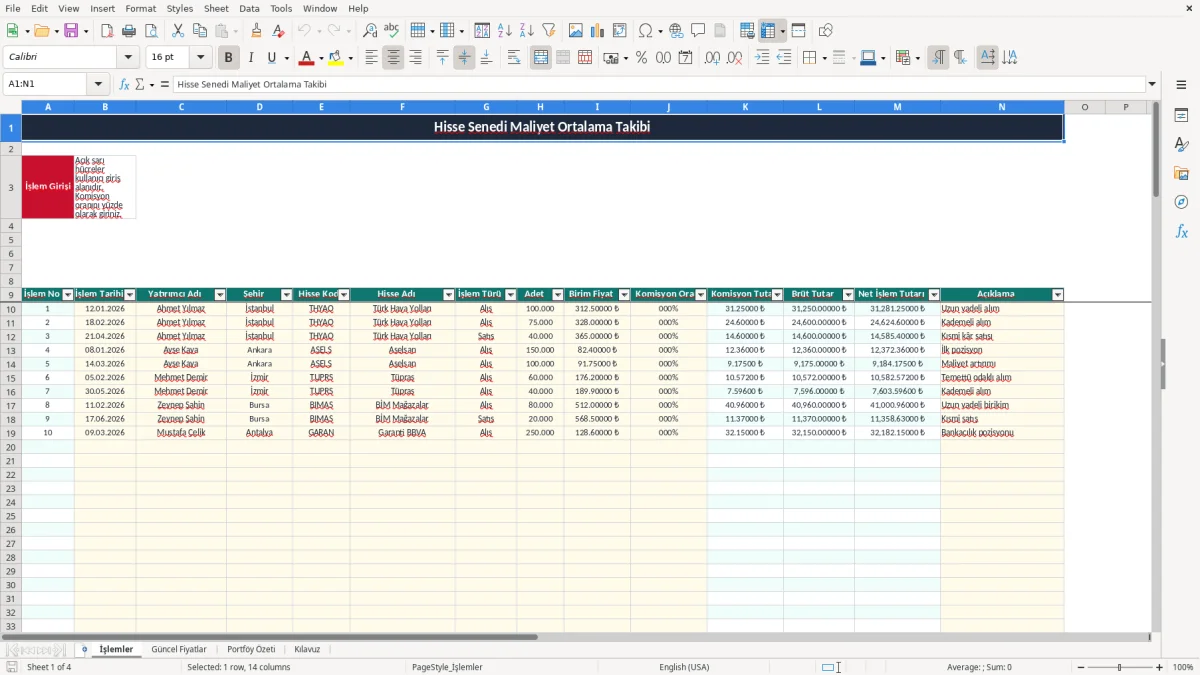
Task: Open Print Preview
Action: click(150, 31)
